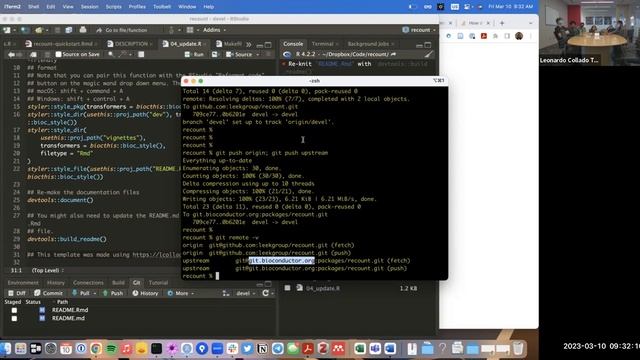Open Git History with the clock button
Viewport: 640px width, 360px height.
click(145, 293)
